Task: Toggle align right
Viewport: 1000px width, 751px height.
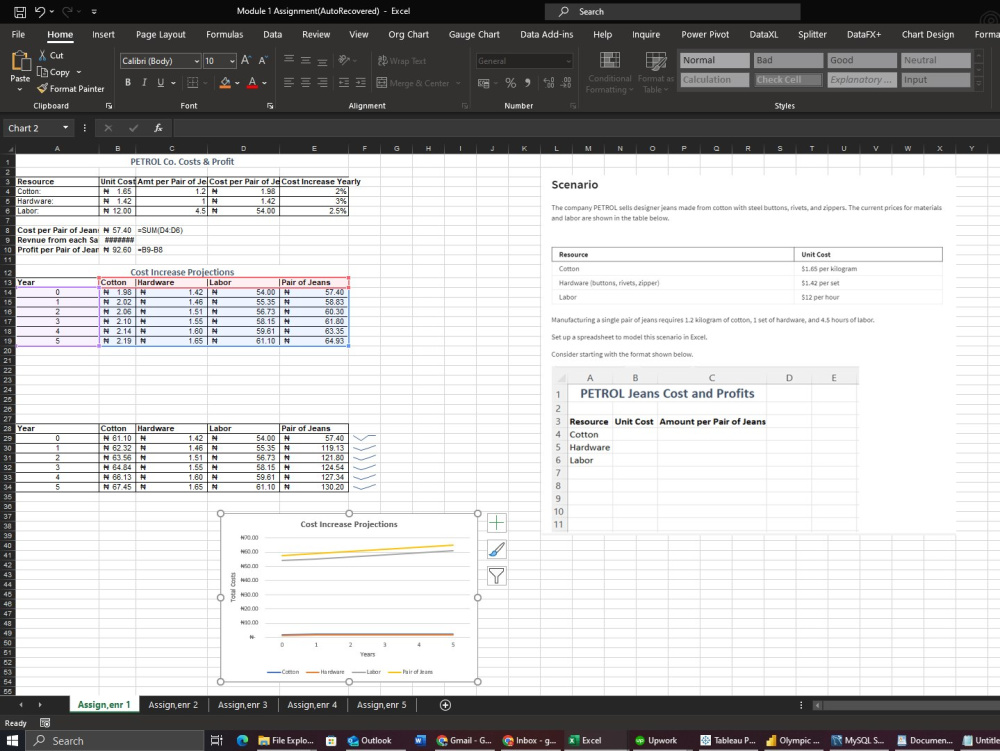Action: point(322,82)
